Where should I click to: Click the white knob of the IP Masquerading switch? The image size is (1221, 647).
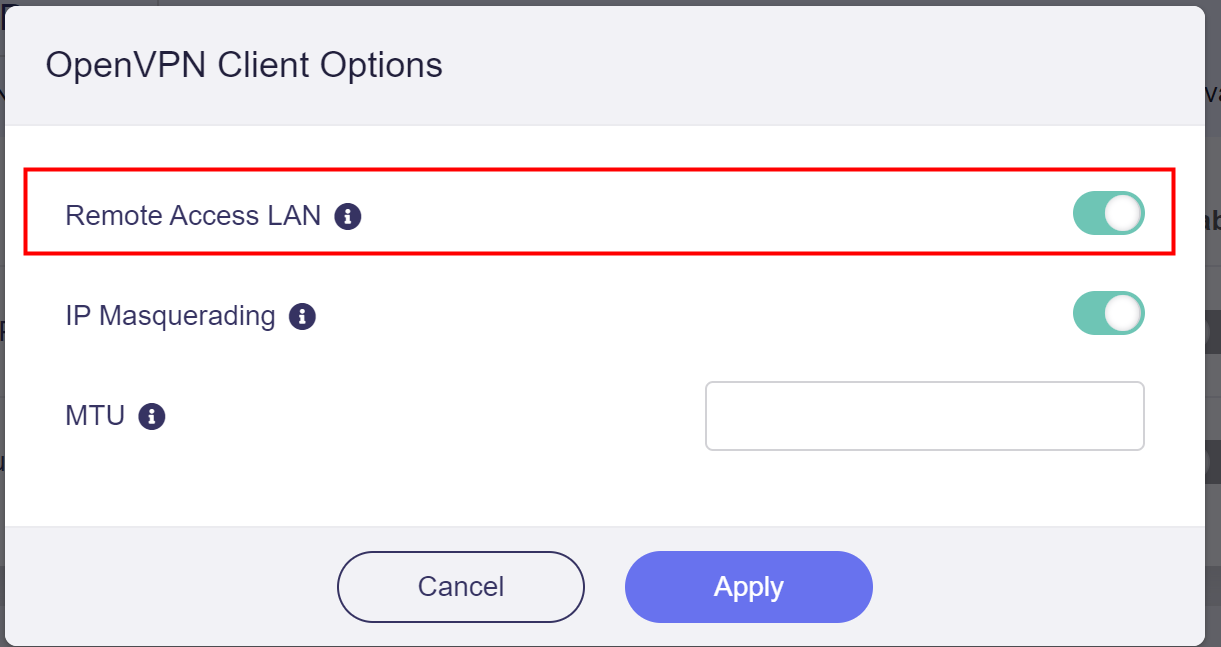coord(1124,313)
